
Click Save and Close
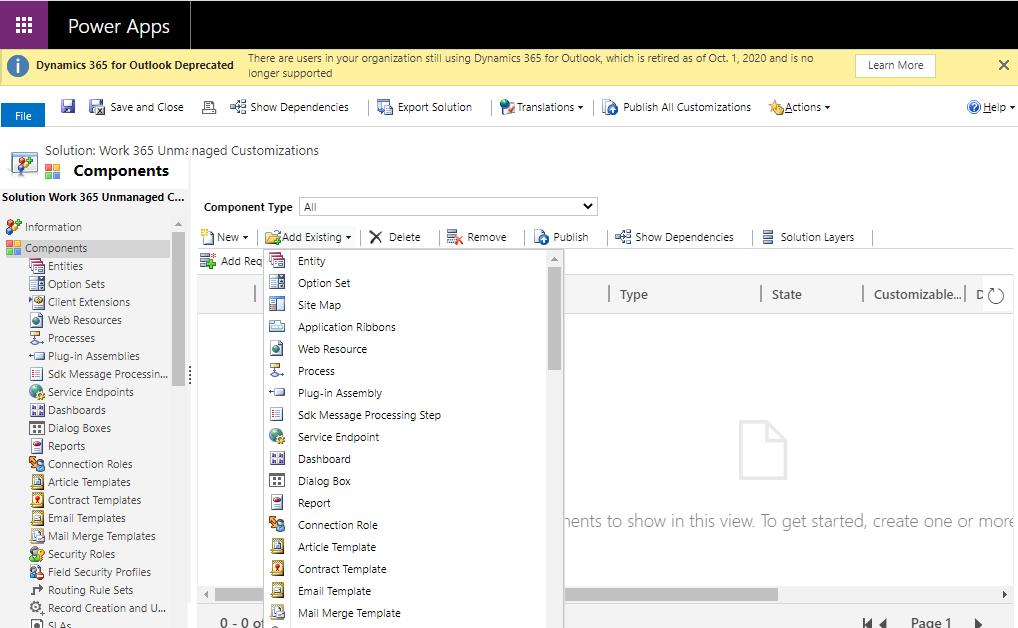tap(137, 107)
